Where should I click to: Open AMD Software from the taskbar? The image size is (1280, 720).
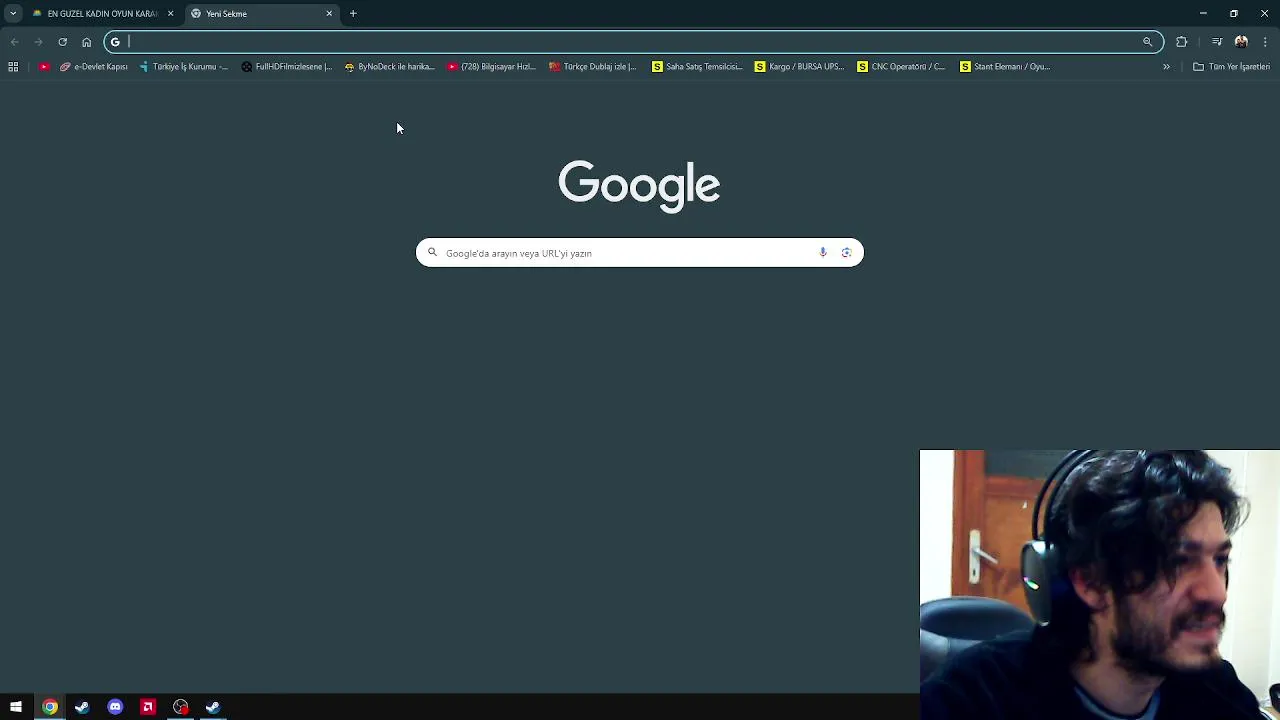[x=148, y=707]
